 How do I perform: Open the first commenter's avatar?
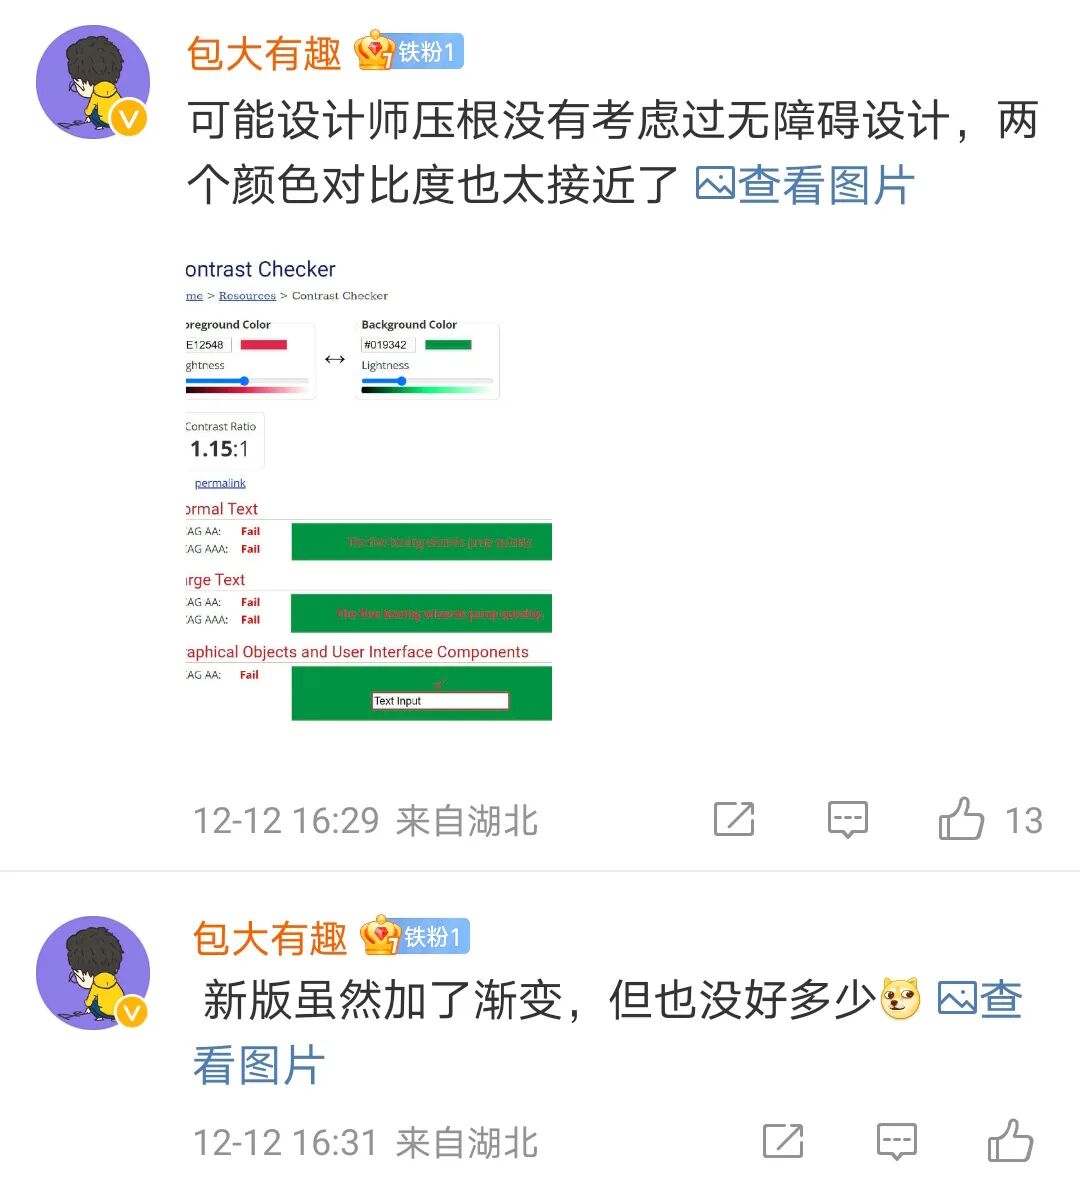(93, 82)
